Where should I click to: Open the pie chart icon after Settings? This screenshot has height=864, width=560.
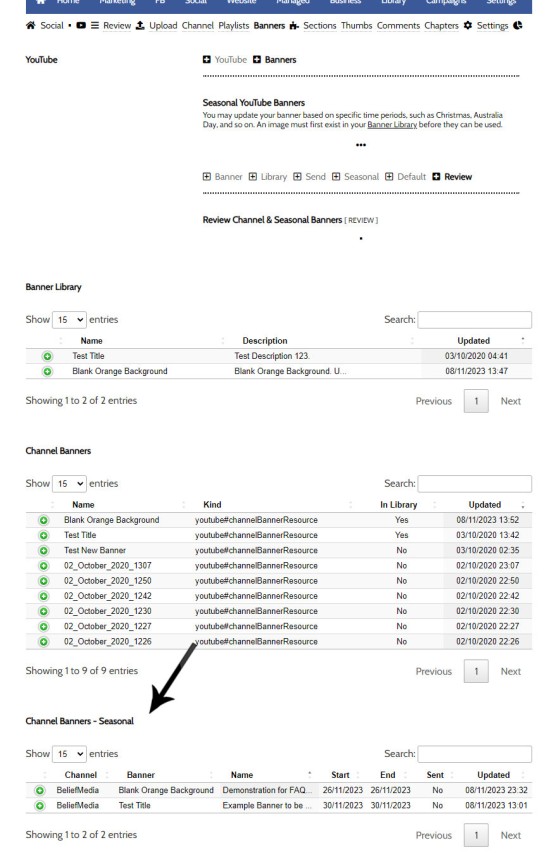click(518, 25)
